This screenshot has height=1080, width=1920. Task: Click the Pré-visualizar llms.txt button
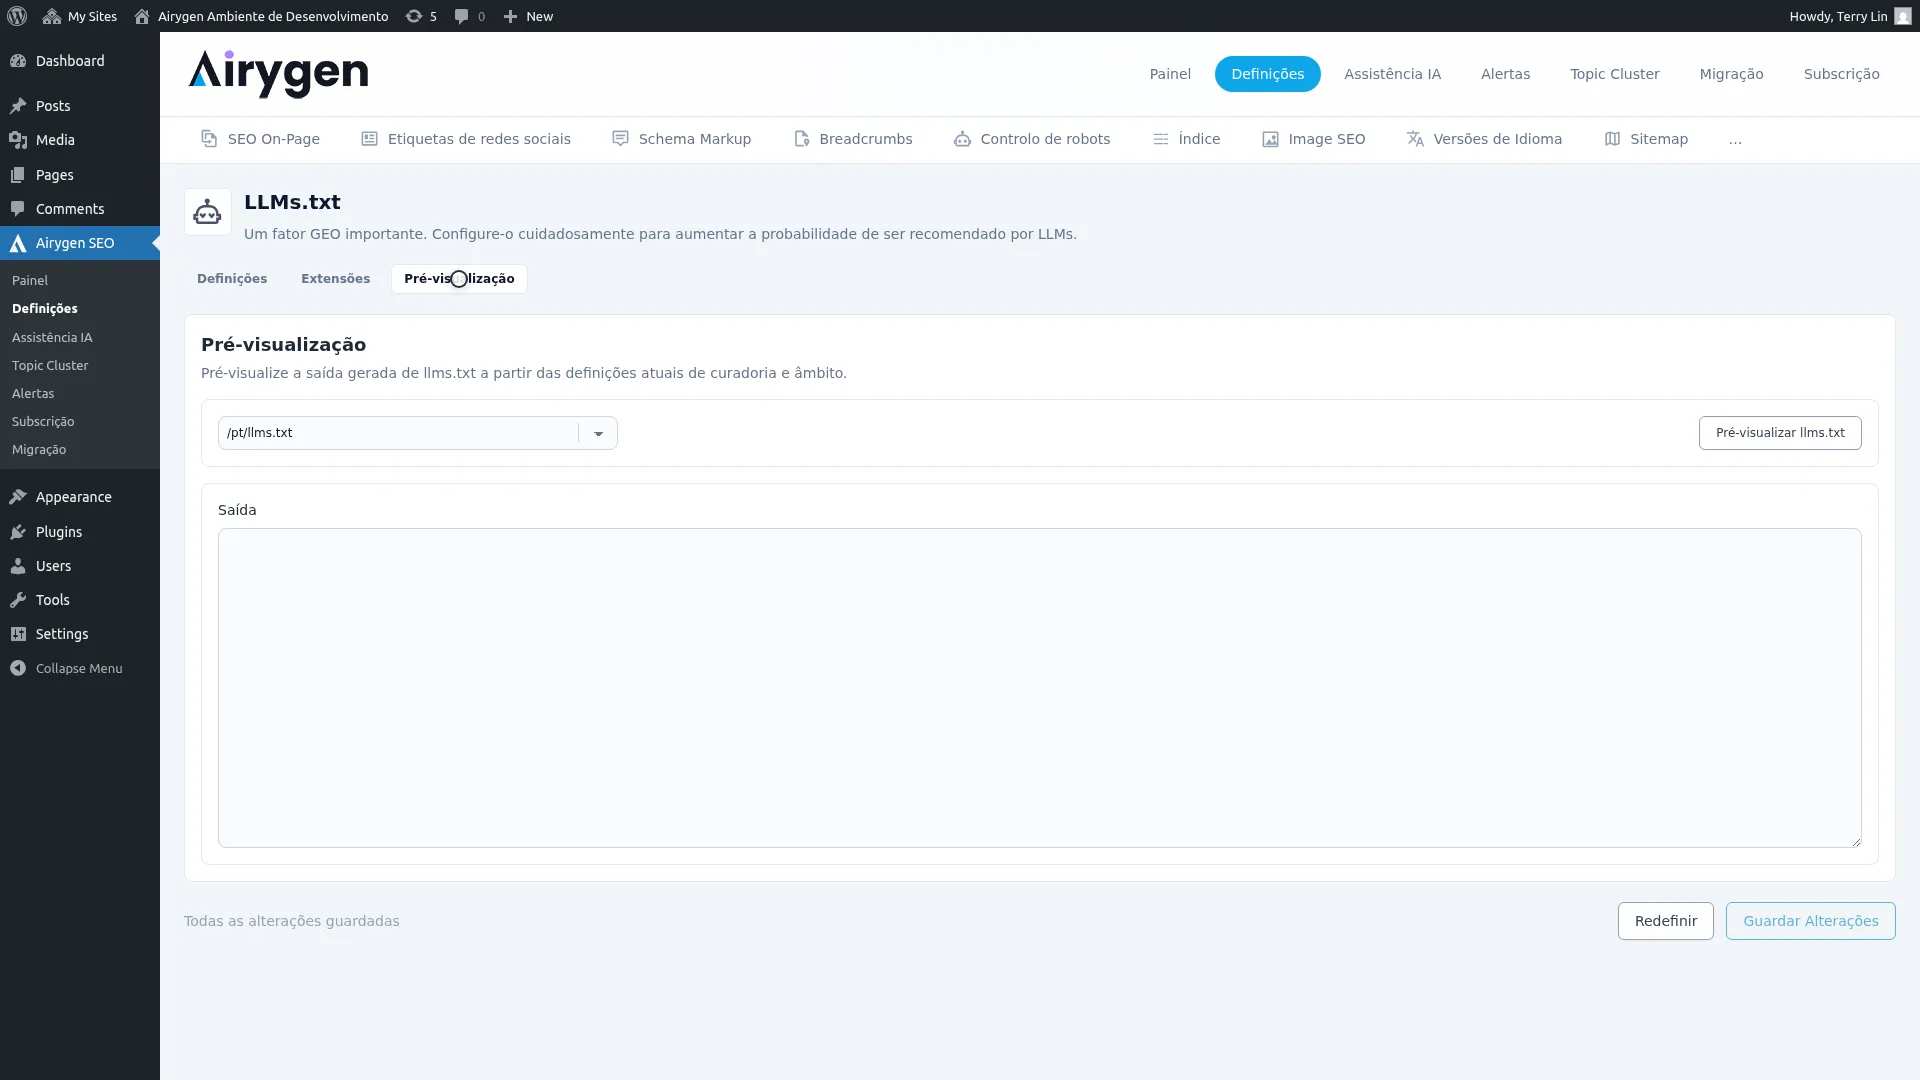(1780, 433)
